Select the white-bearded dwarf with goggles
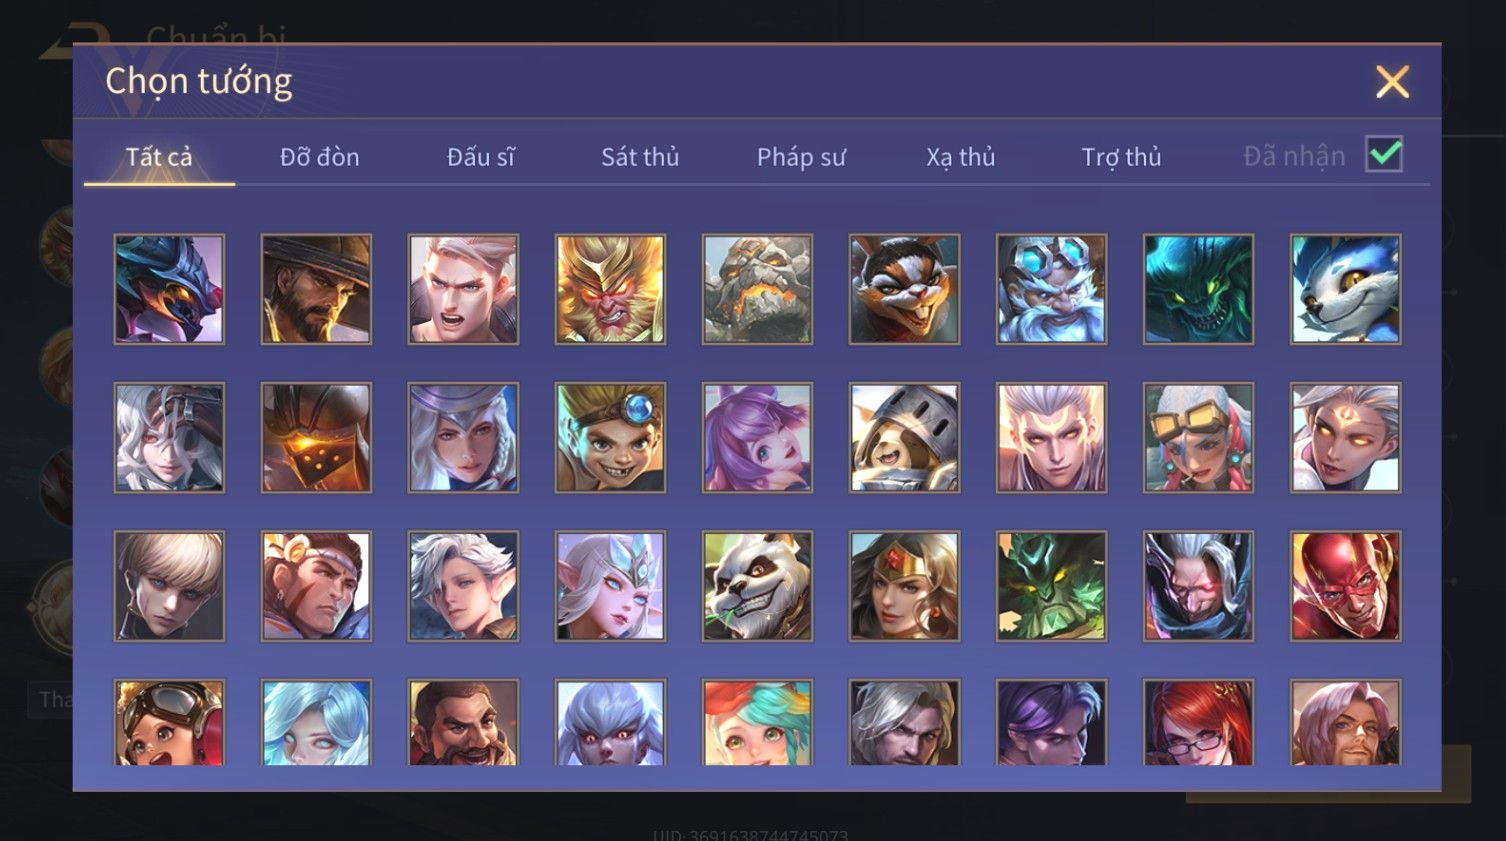 (x=1051, y=289)
